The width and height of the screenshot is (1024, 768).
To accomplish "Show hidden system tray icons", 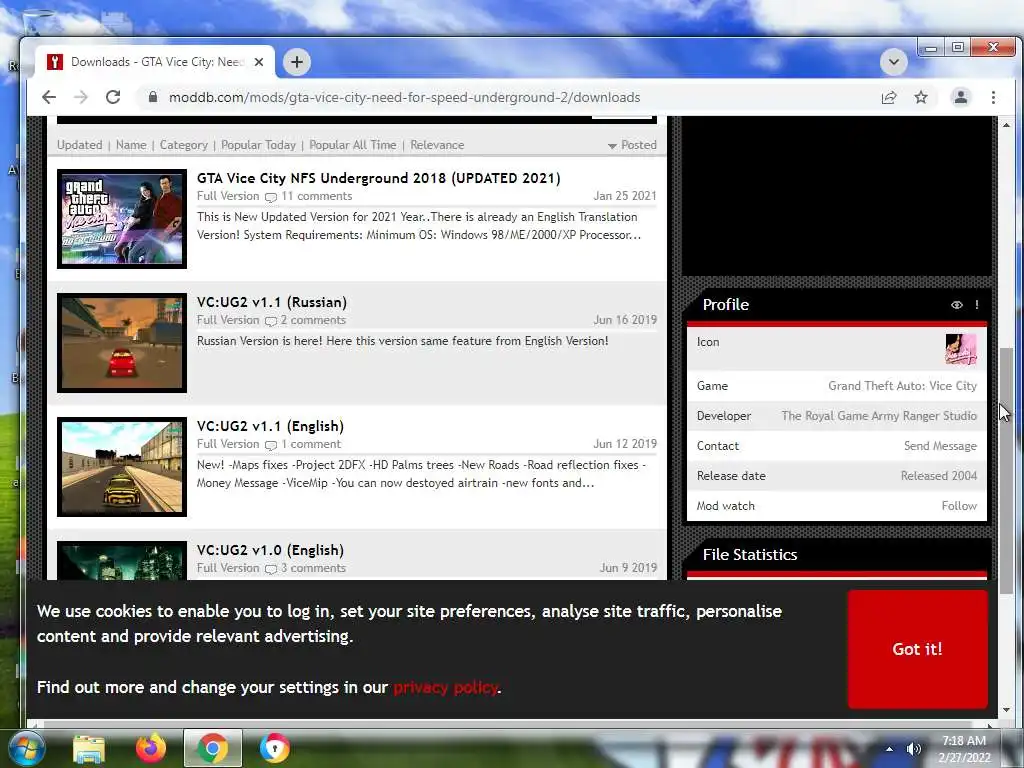I will [x=889, y=749].
